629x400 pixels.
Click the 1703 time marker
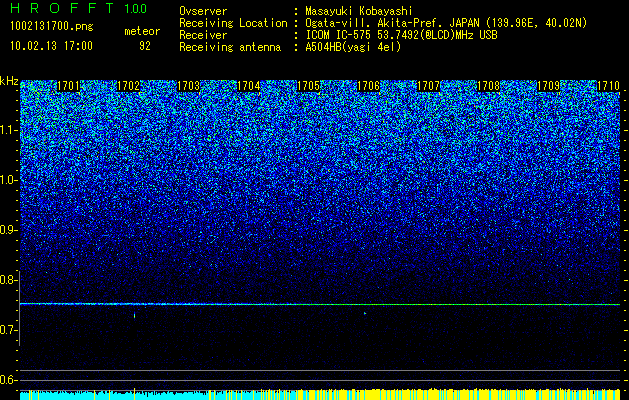(189, 86)
